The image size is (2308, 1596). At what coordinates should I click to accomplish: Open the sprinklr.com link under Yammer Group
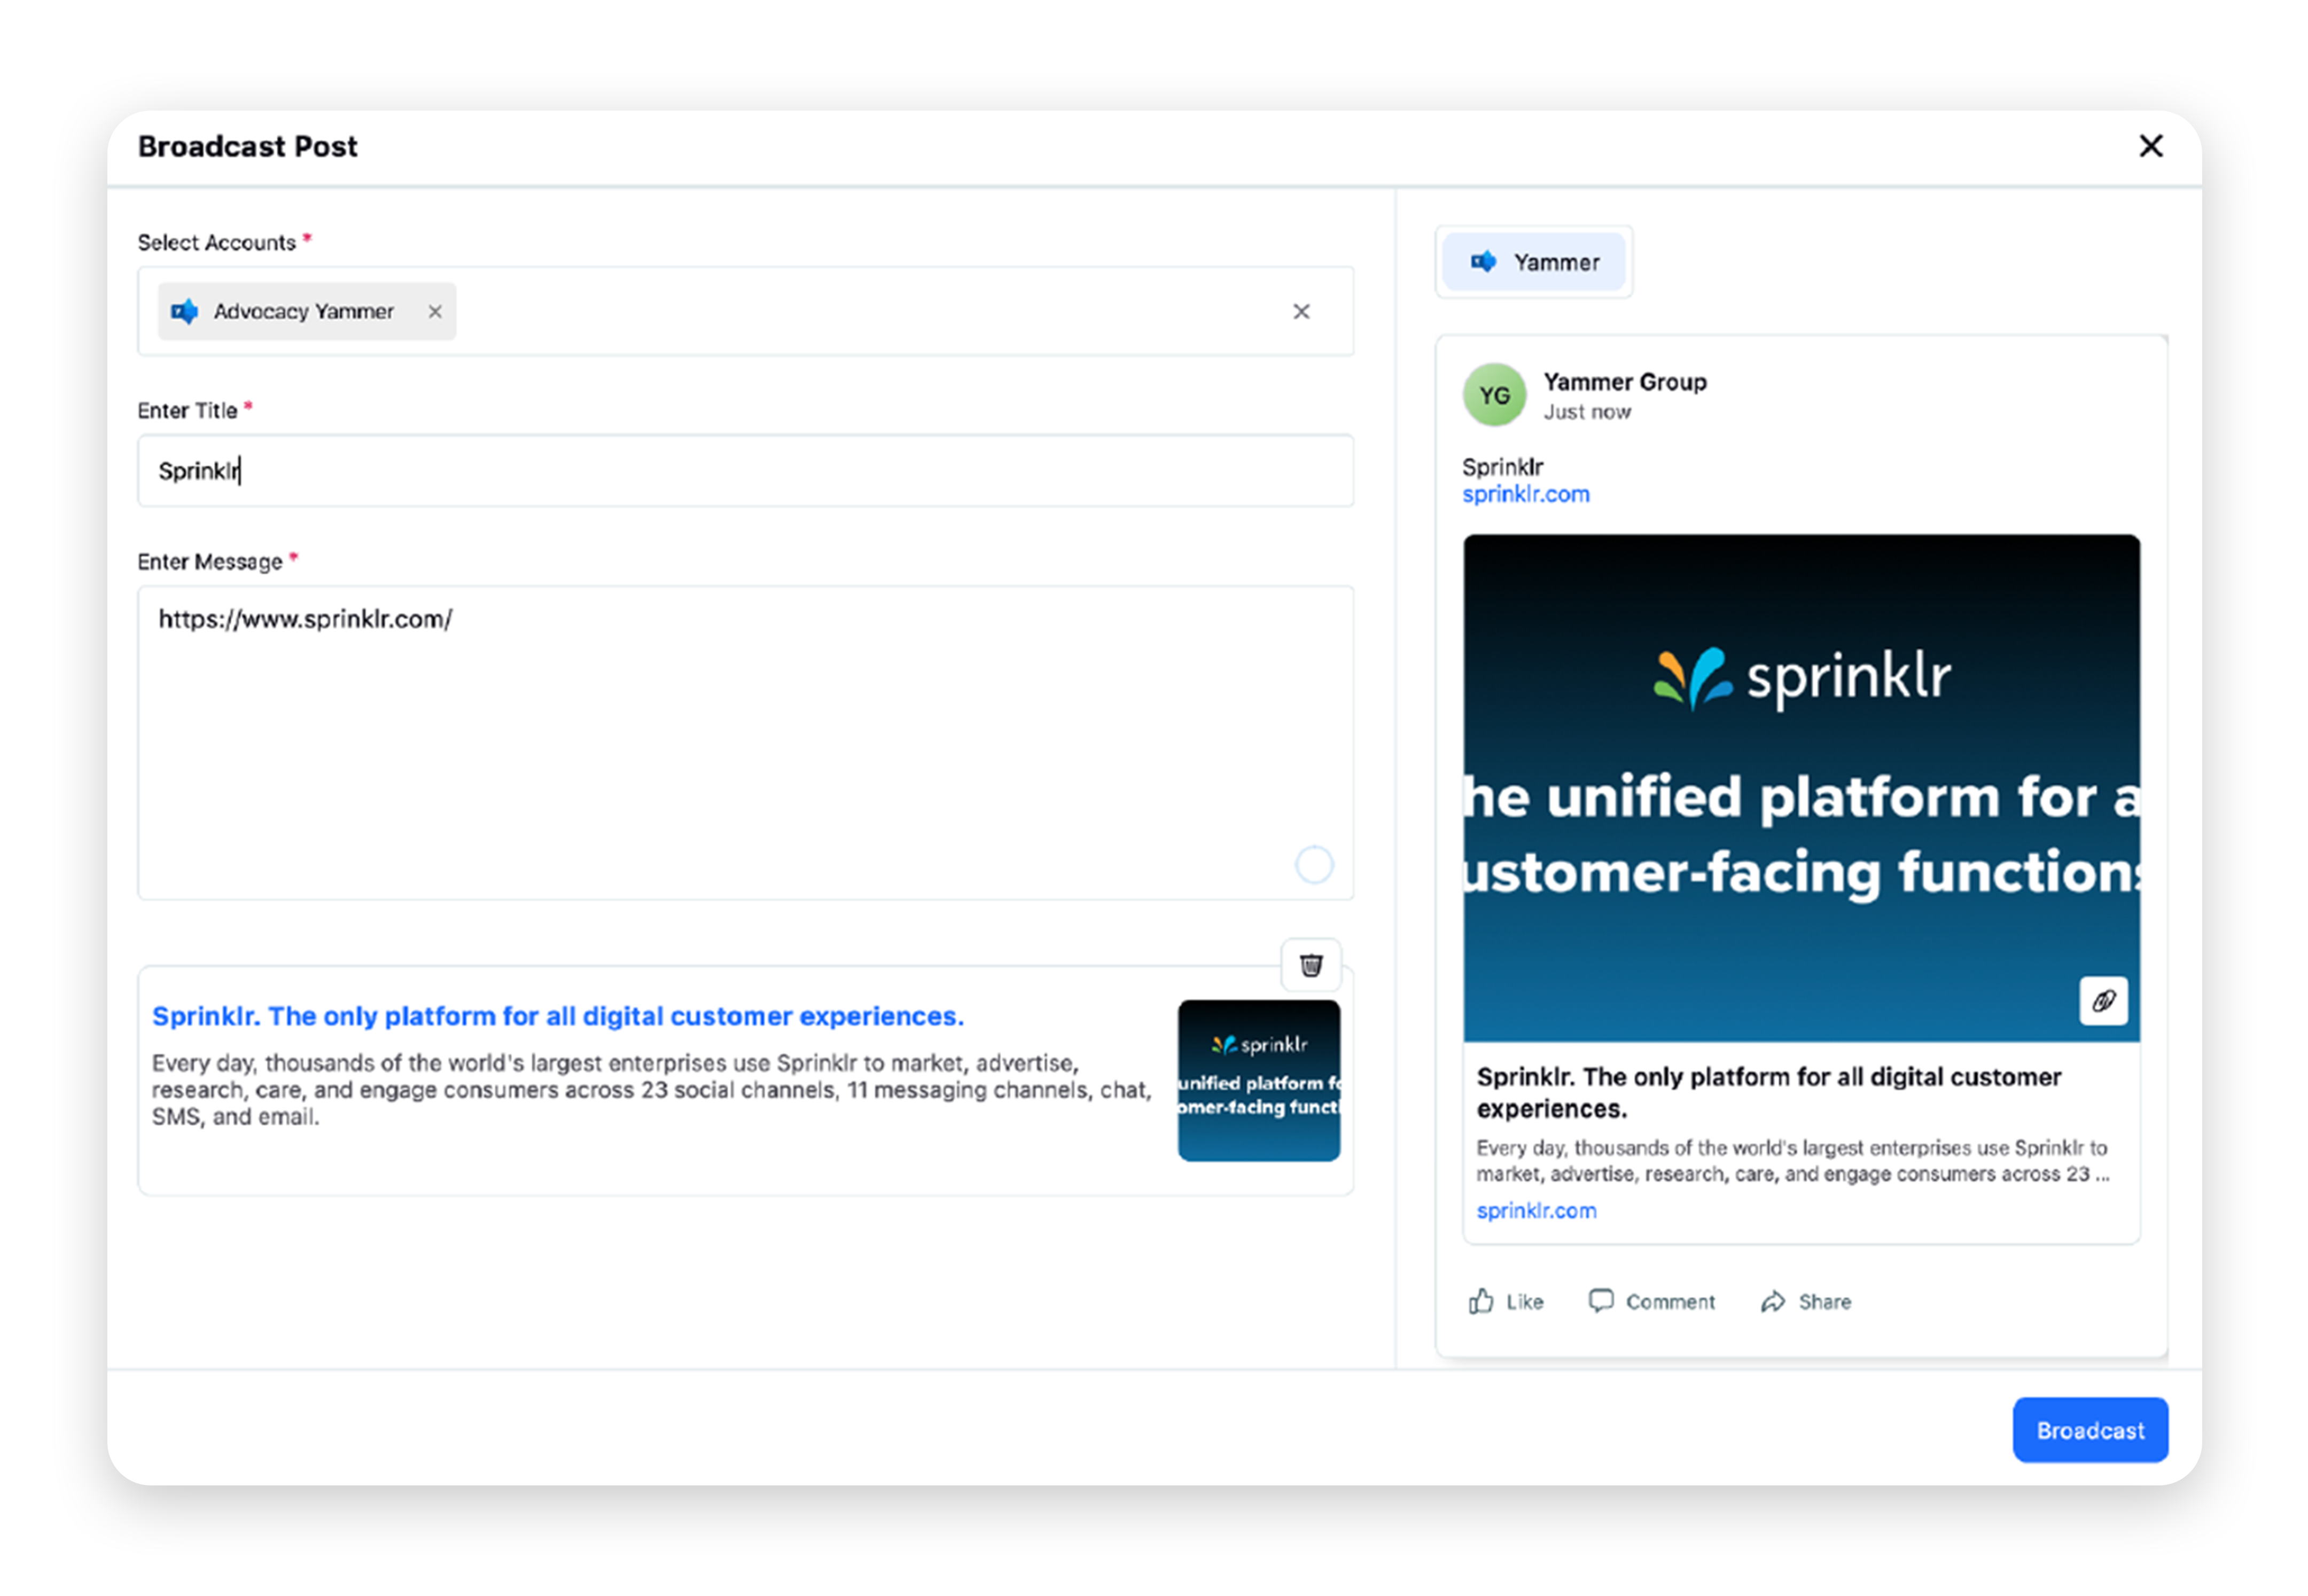pyautogui.click(x=1526, y=493)
